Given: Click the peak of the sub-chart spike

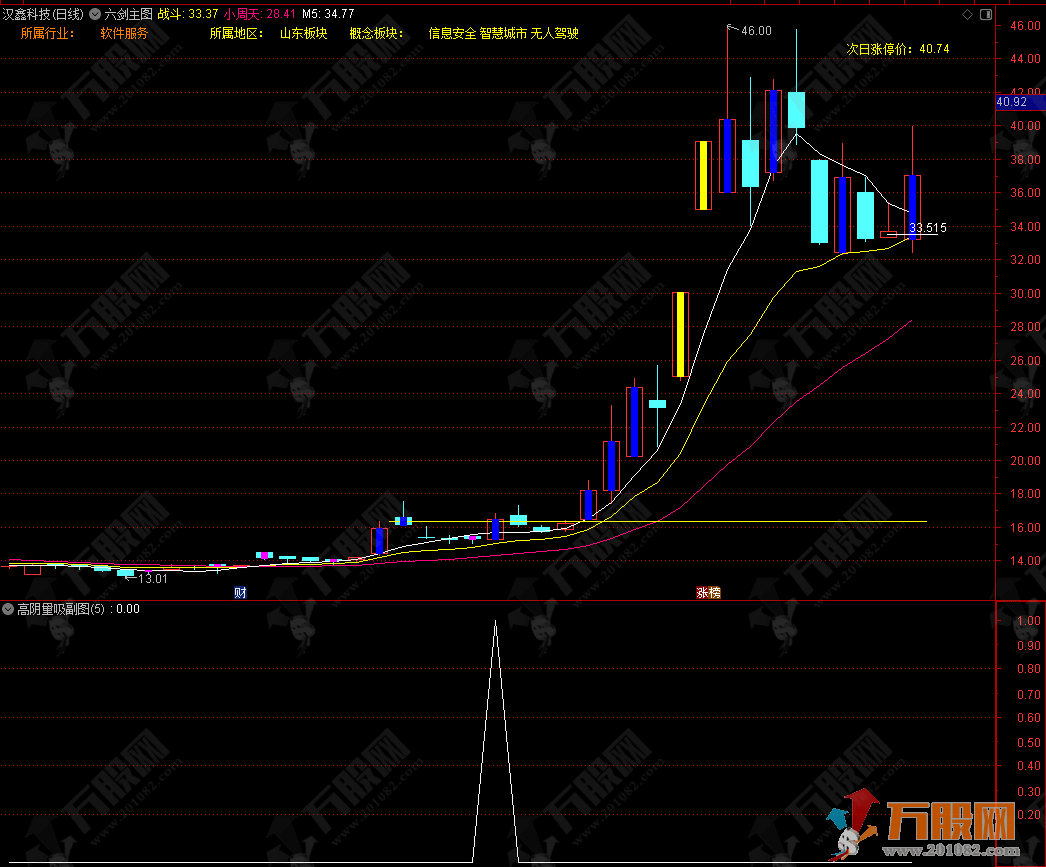Looking at the screenshot, I should click(x=495, y=622).
